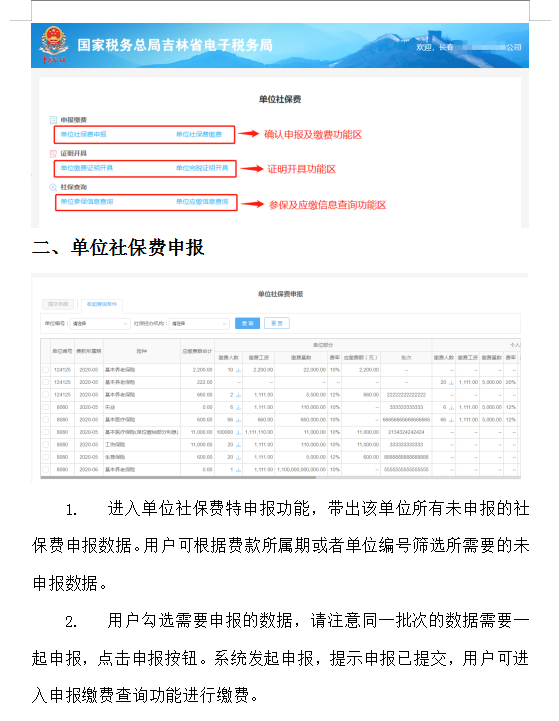Click the 险种 column header
Screen dimensions: 559x721
point(142,351)
